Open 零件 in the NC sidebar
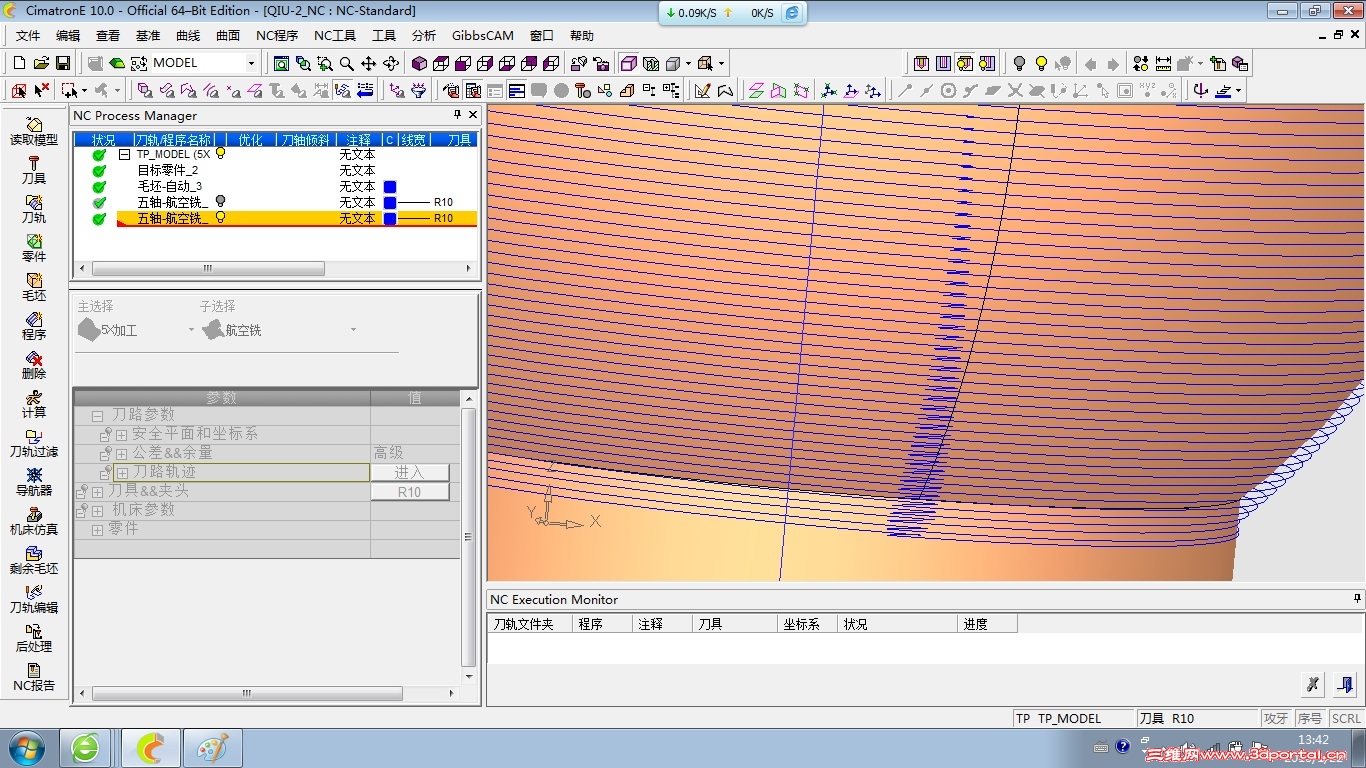The height and width of the screenshot is (768, 1366). (x=34, y=248)
